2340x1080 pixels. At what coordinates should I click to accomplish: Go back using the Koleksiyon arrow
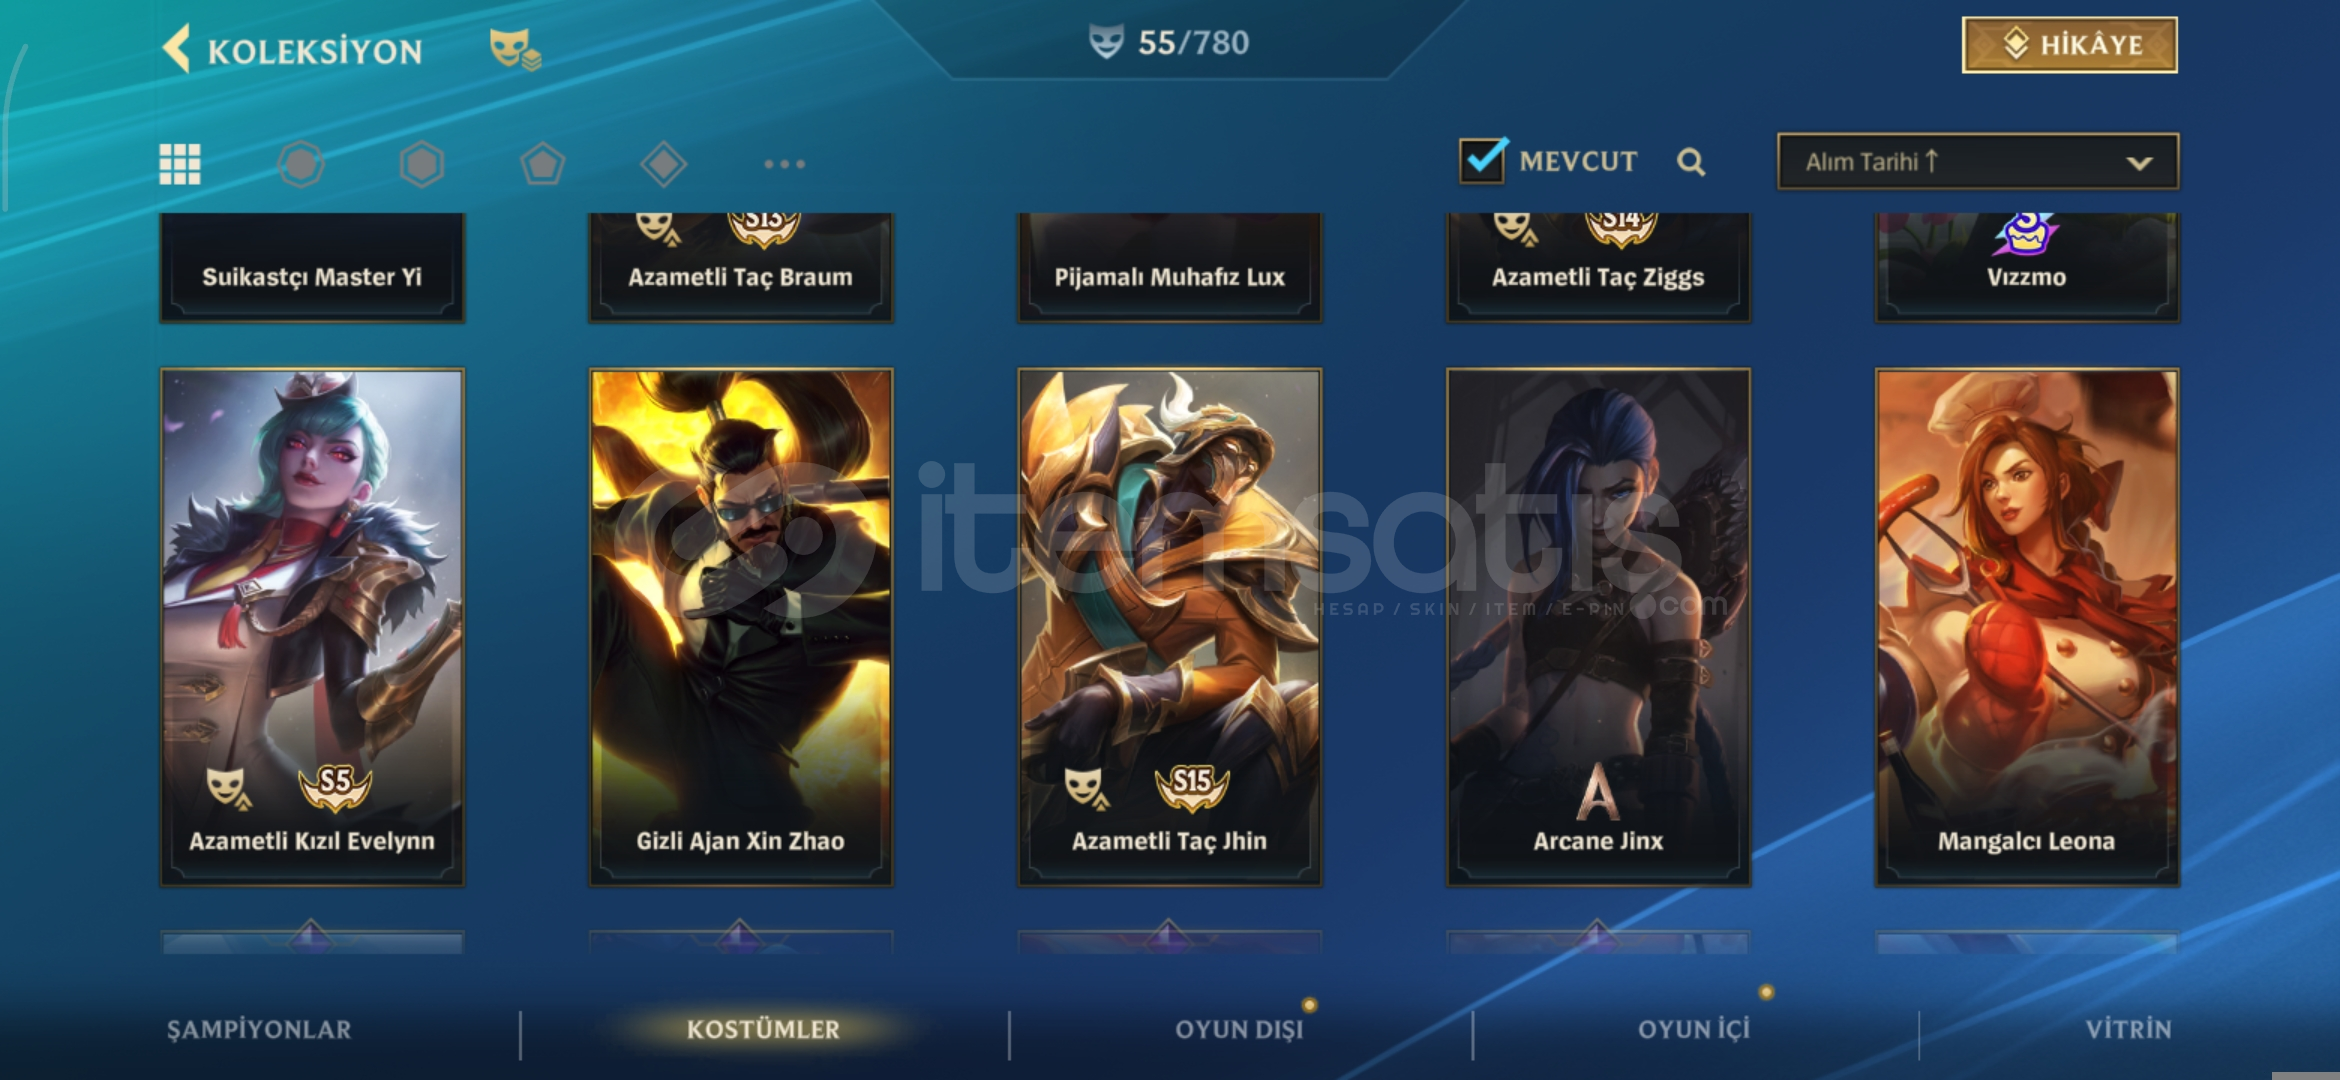[x=177, y=49]
